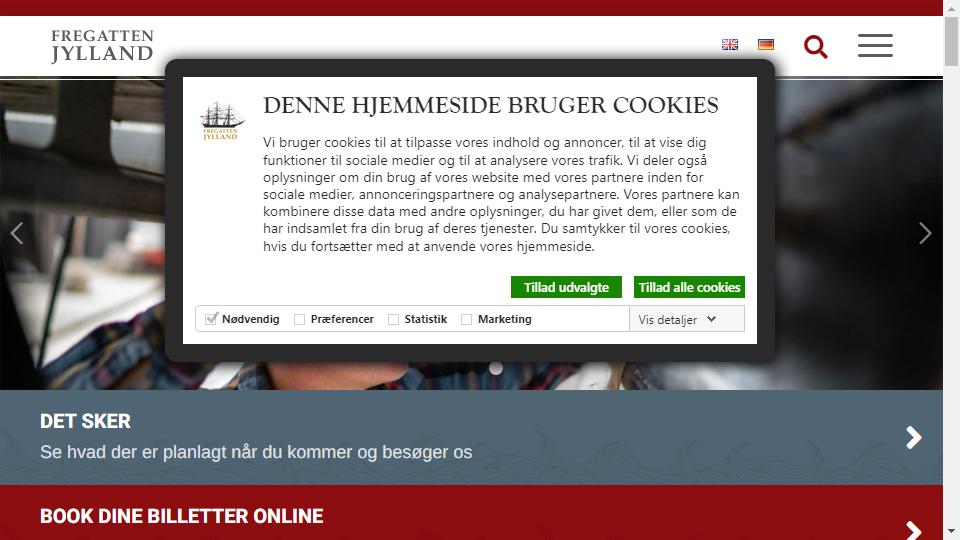The image size is (960, 540).
Task: Go to next carousel slide arrow
Action: (x=924, y=233)
